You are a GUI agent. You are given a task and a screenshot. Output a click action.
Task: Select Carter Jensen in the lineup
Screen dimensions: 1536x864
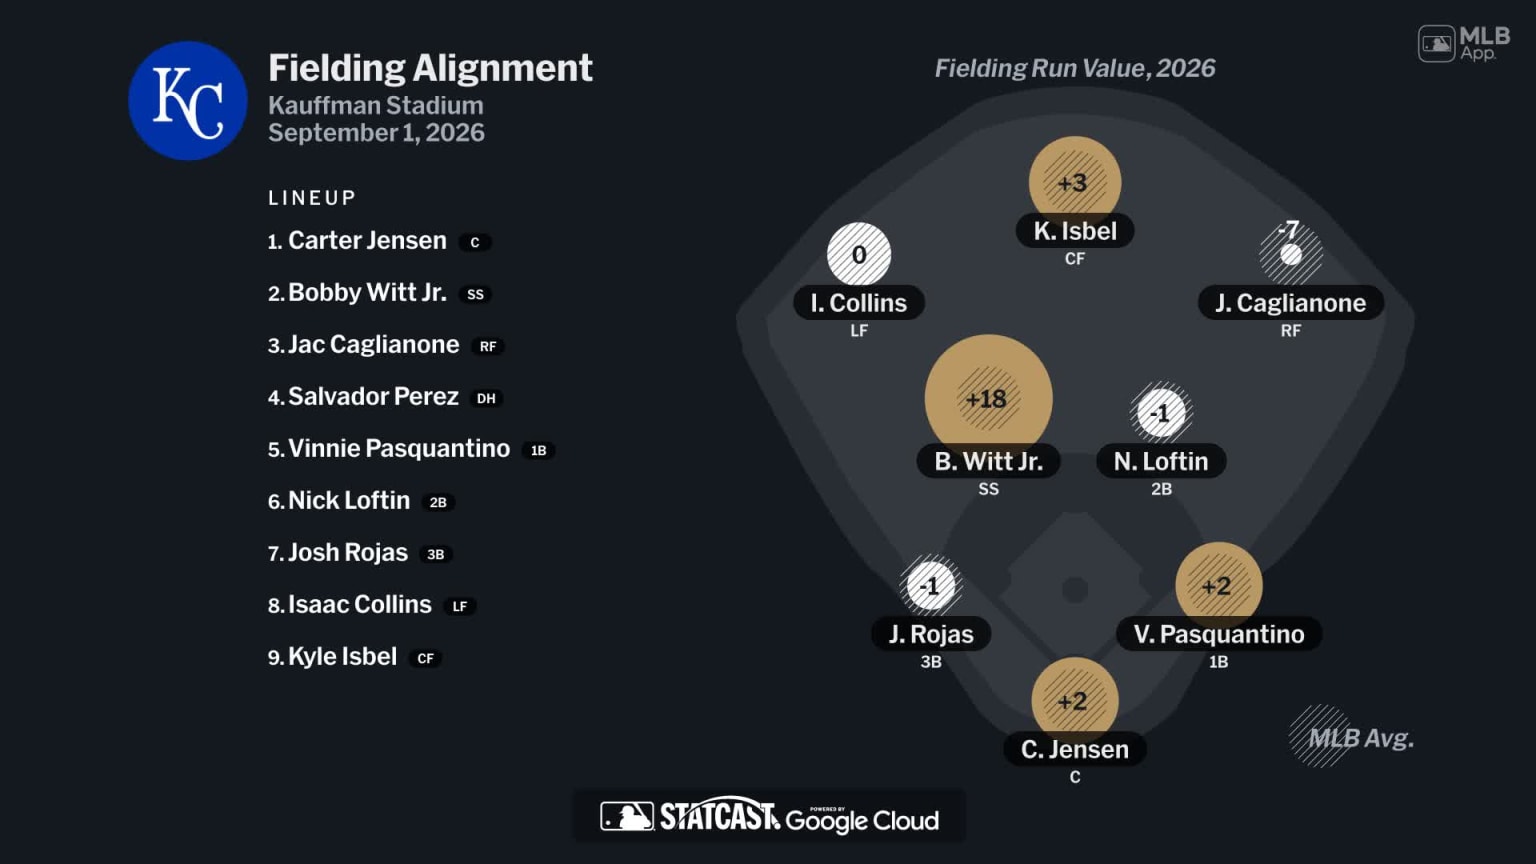tap(368, 241)
